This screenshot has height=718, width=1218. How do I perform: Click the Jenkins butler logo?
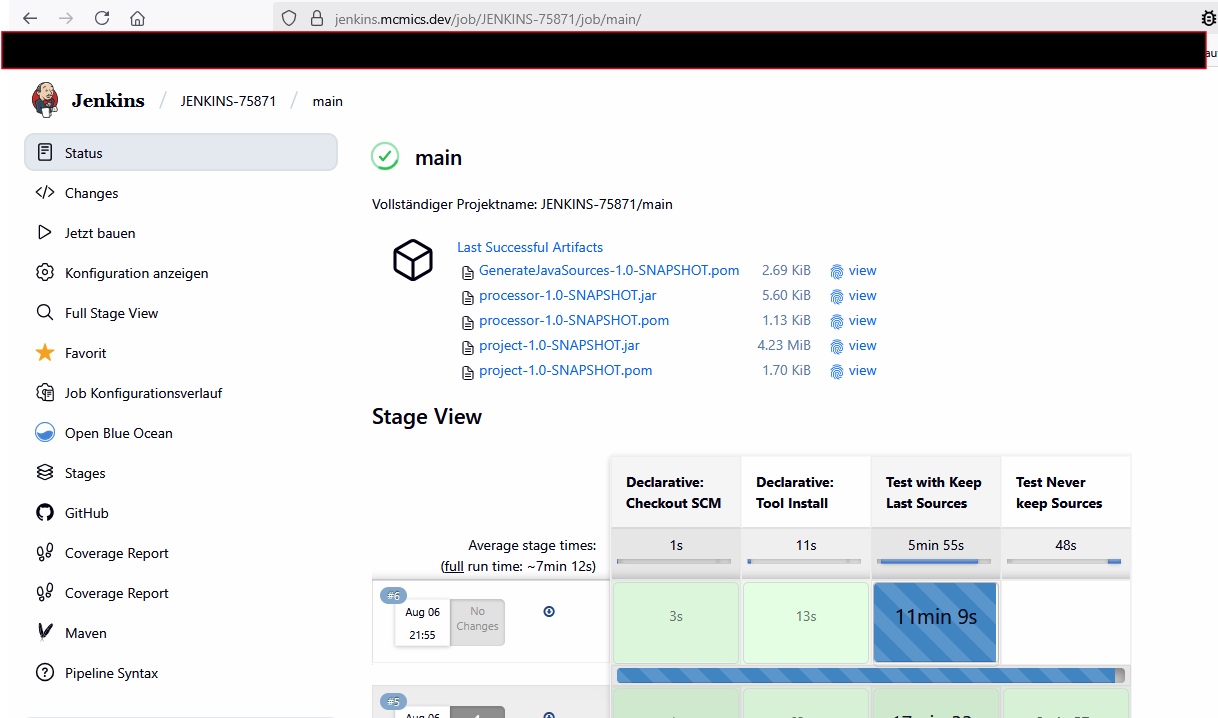click(45, 99)
